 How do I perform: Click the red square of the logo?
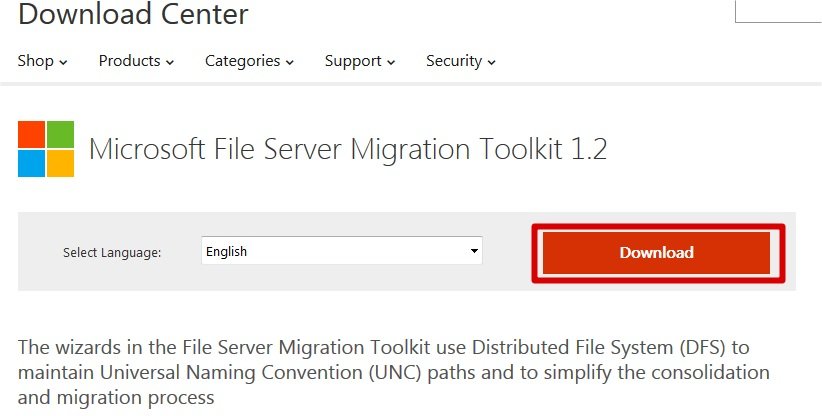pyautogui.click(x=32, y=134)
